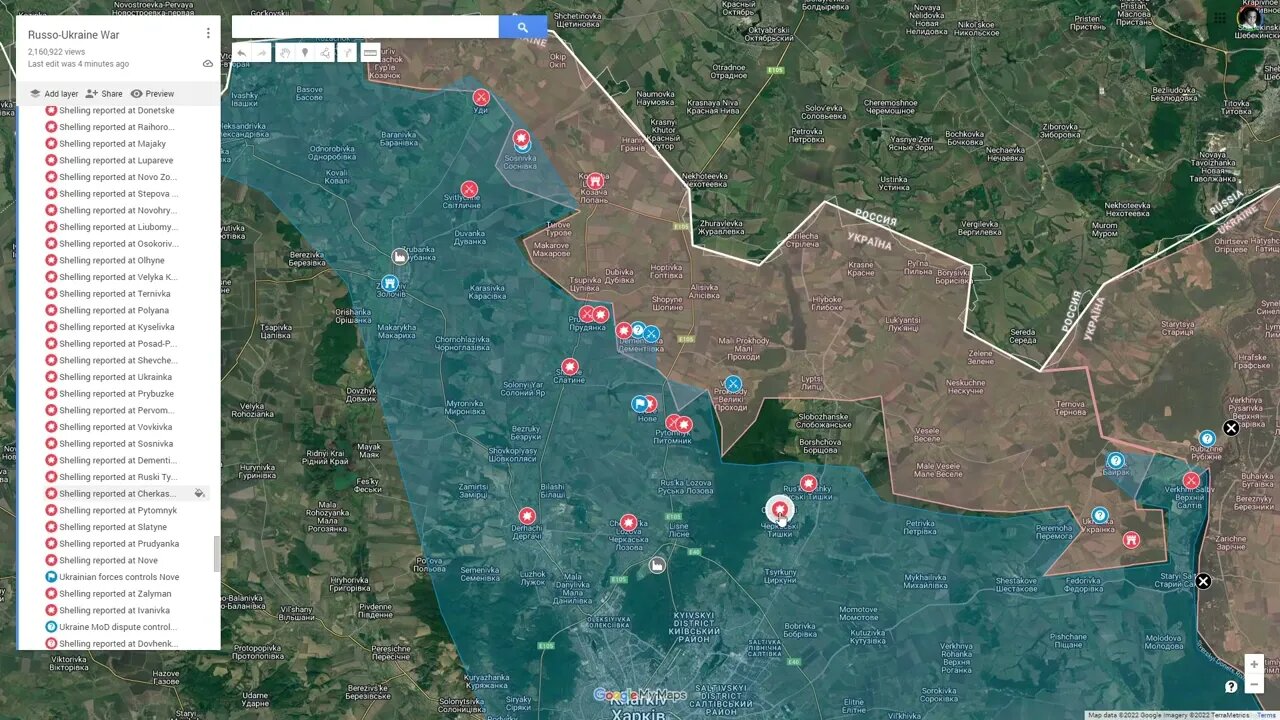Select Shelling reported at Prybuzke item

118,394
